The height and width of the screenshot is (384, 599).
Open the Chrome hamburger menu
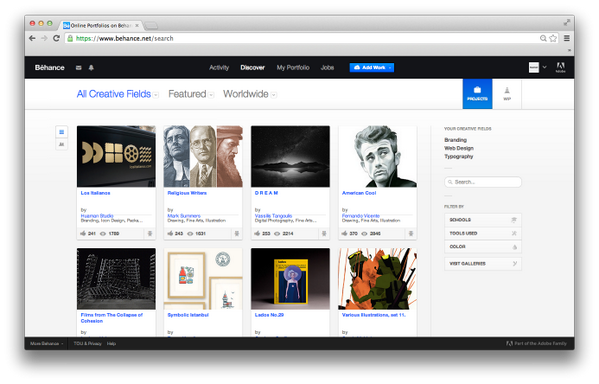pos(567,38)
